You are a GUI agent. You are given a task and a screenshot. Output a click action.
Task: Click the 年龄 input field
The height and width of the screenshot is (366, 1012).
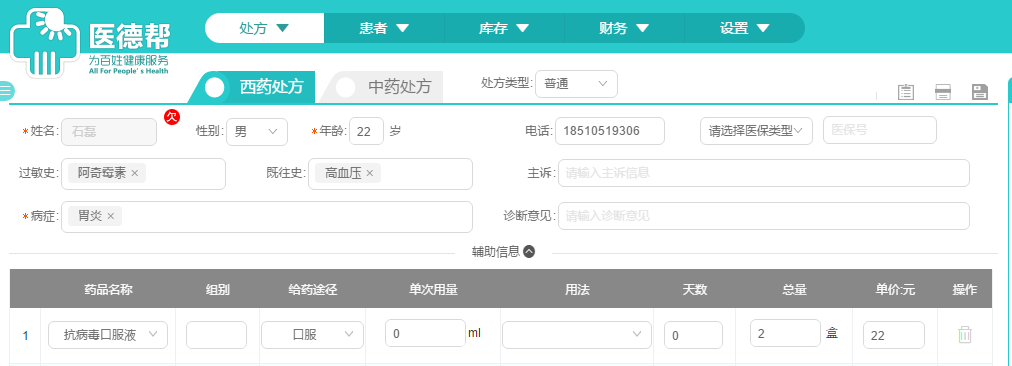(x=367, y=131)
